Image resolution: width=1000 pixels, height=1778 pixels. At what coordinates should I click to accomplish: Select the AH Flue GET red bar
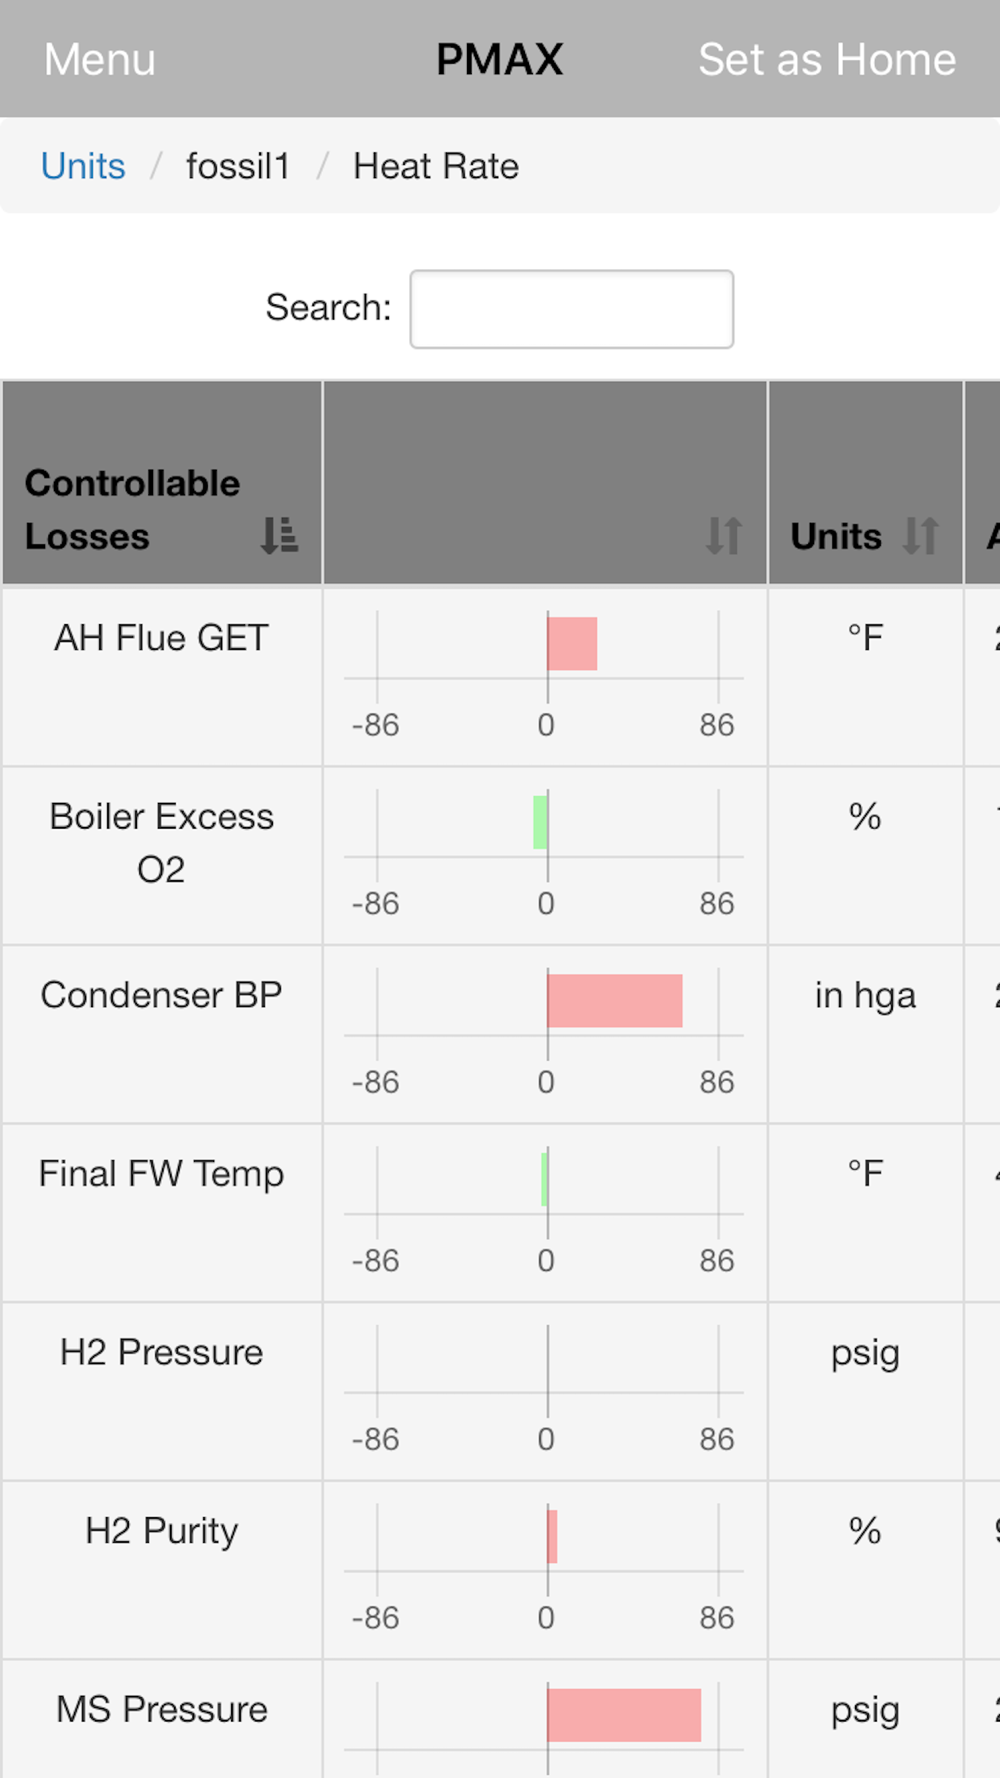573,644
